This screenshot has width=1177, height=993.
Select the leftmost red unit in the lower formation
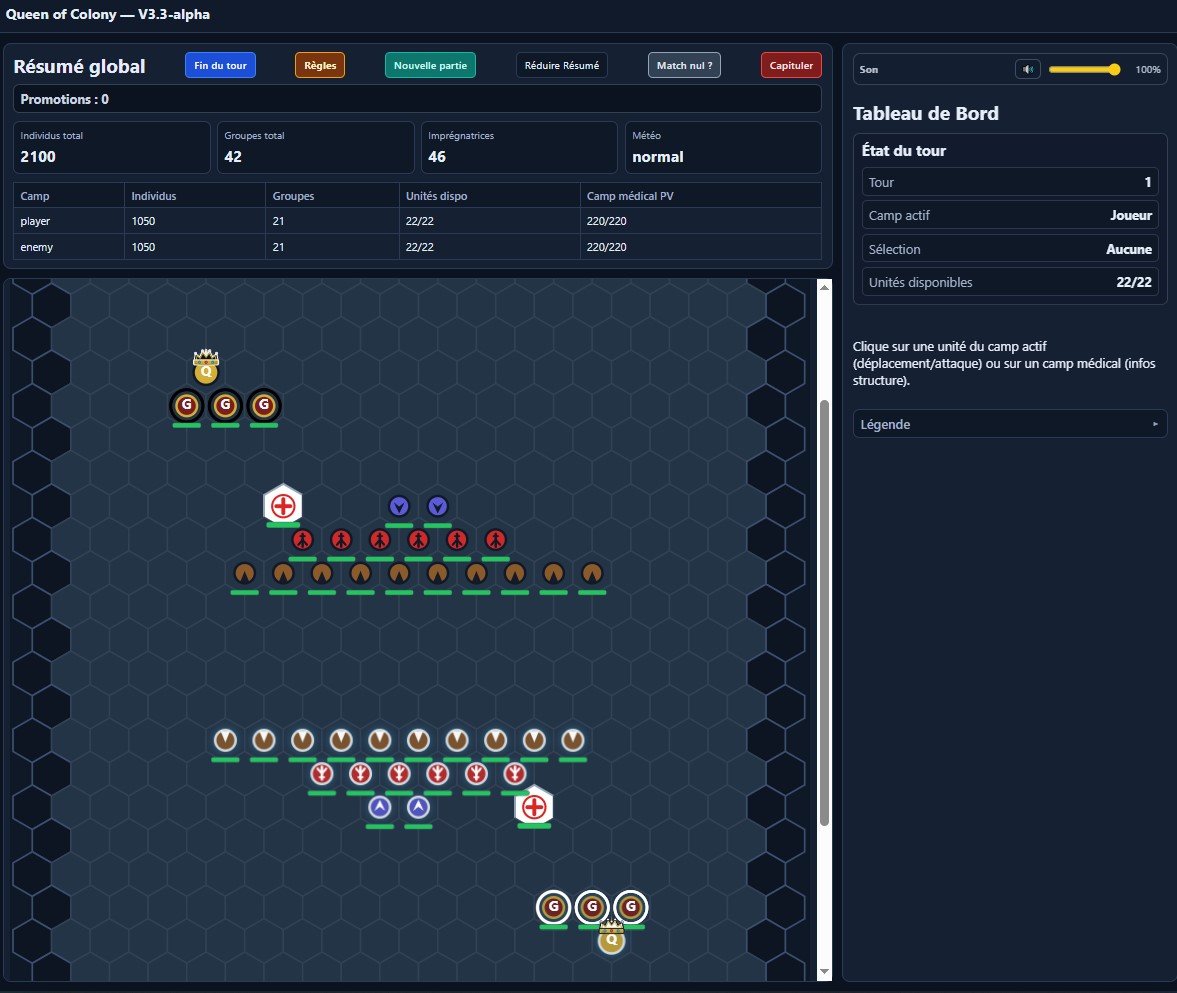pos(322,774)
